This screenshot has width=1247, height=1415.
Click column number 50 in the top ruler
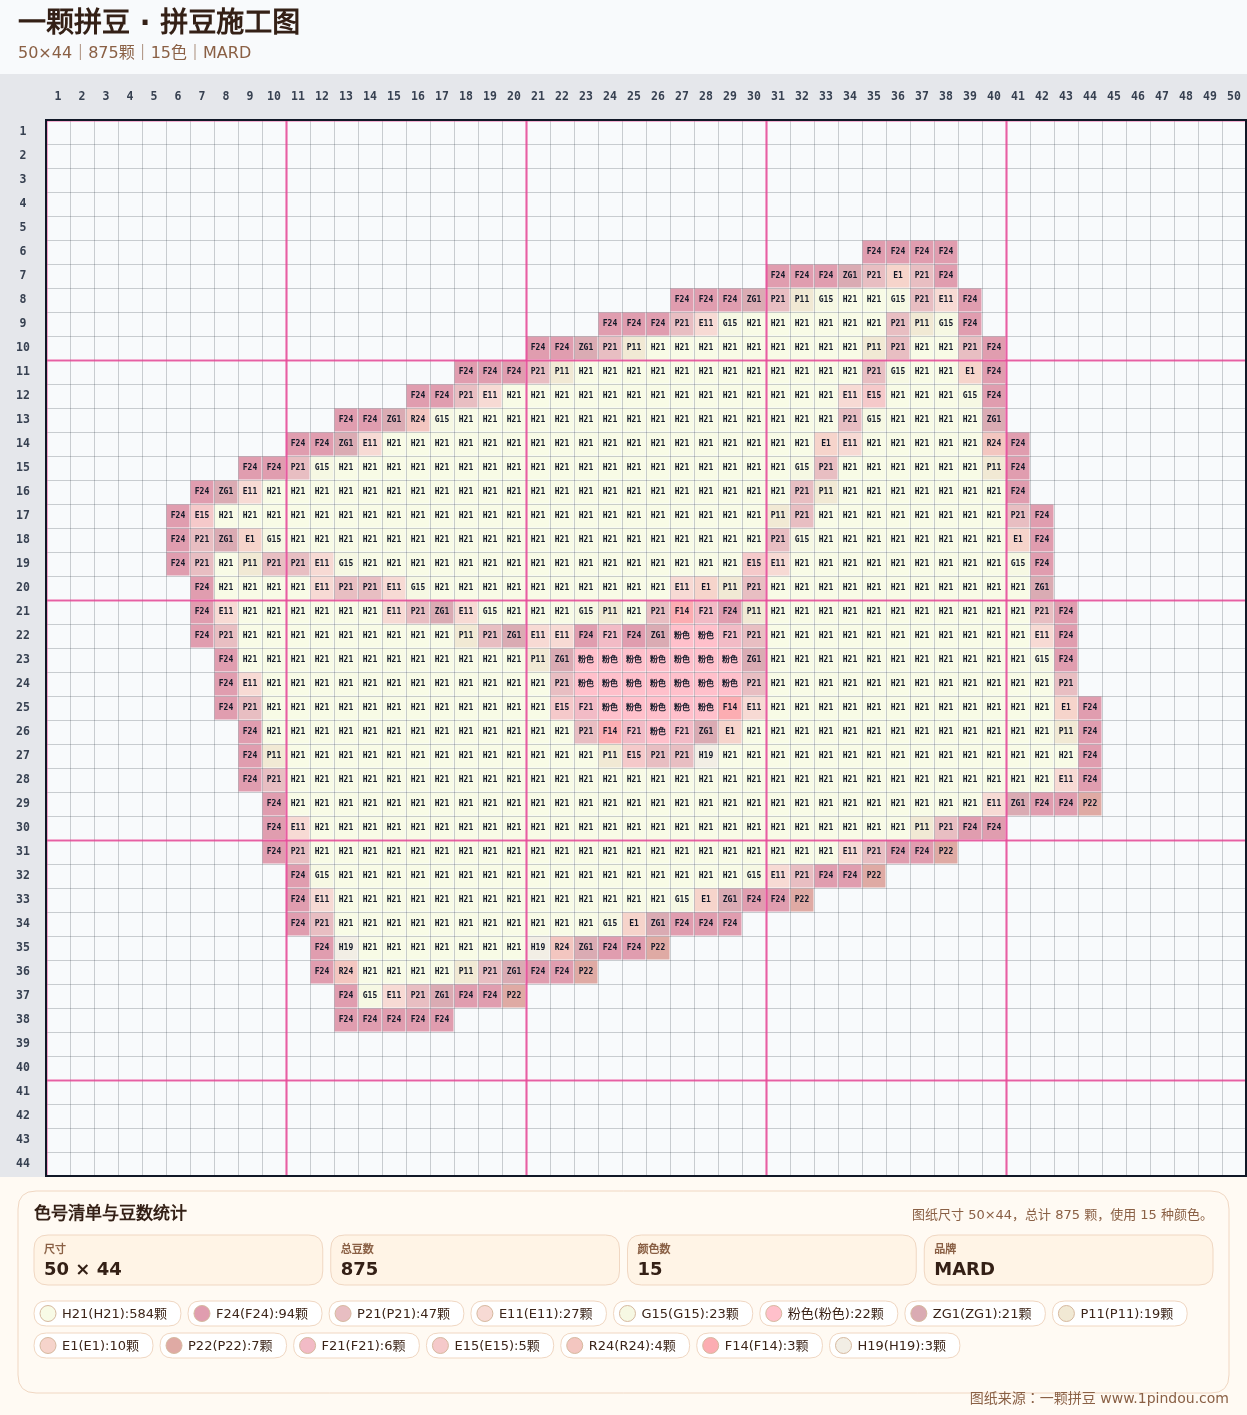click(1234, 96)
